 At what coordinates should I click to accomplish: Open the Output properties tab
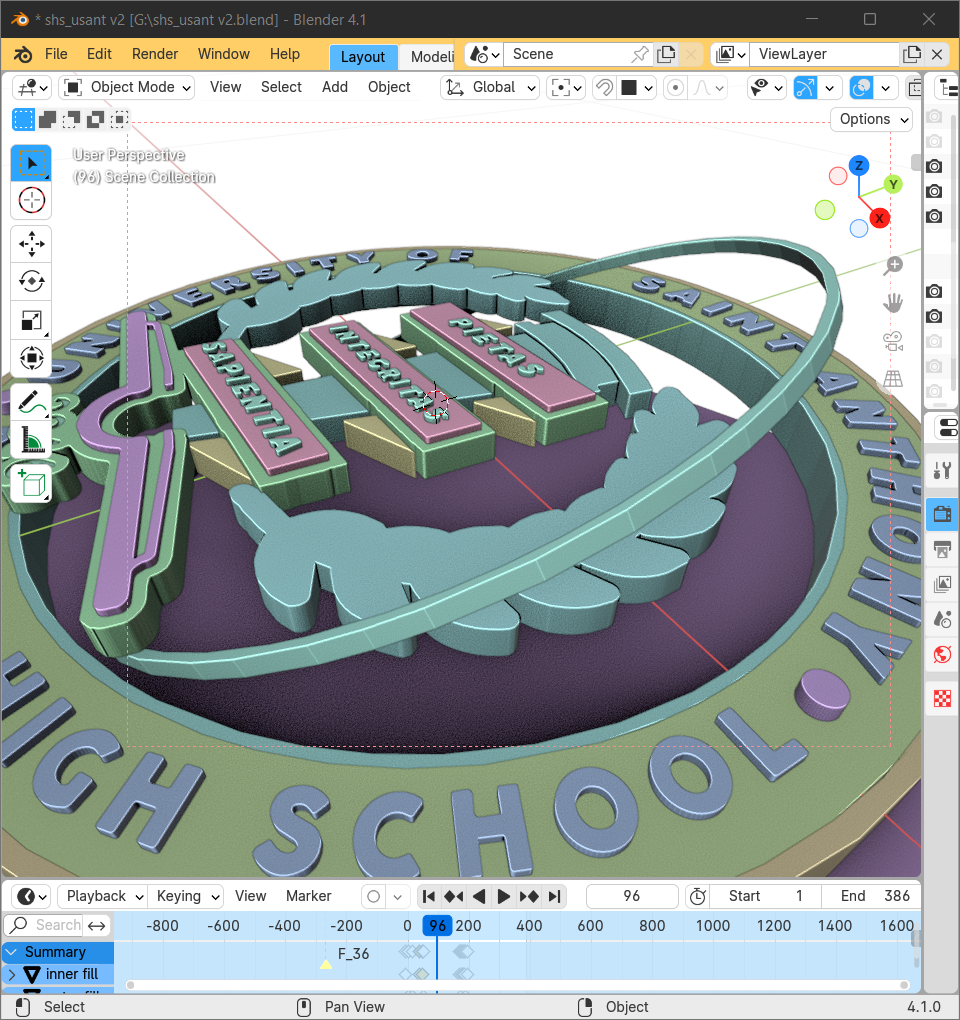[x=942, y=549]
